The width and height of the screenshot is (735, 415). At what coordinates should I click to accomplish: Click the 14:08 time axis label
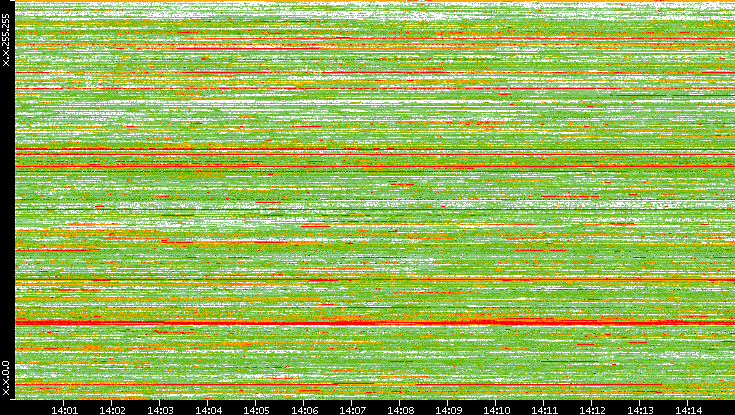point(400,410)
